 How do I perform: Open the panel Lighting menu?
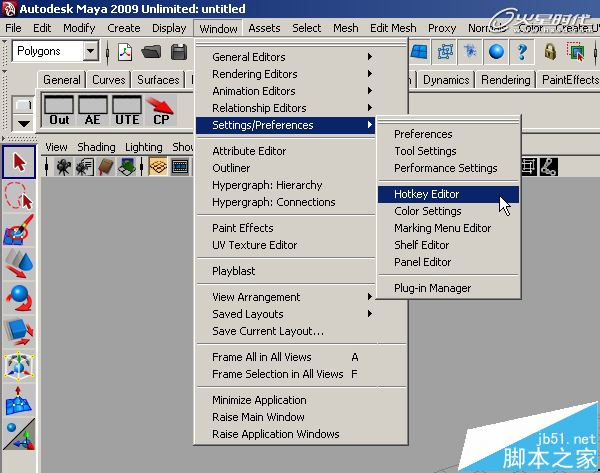[143, 147]
